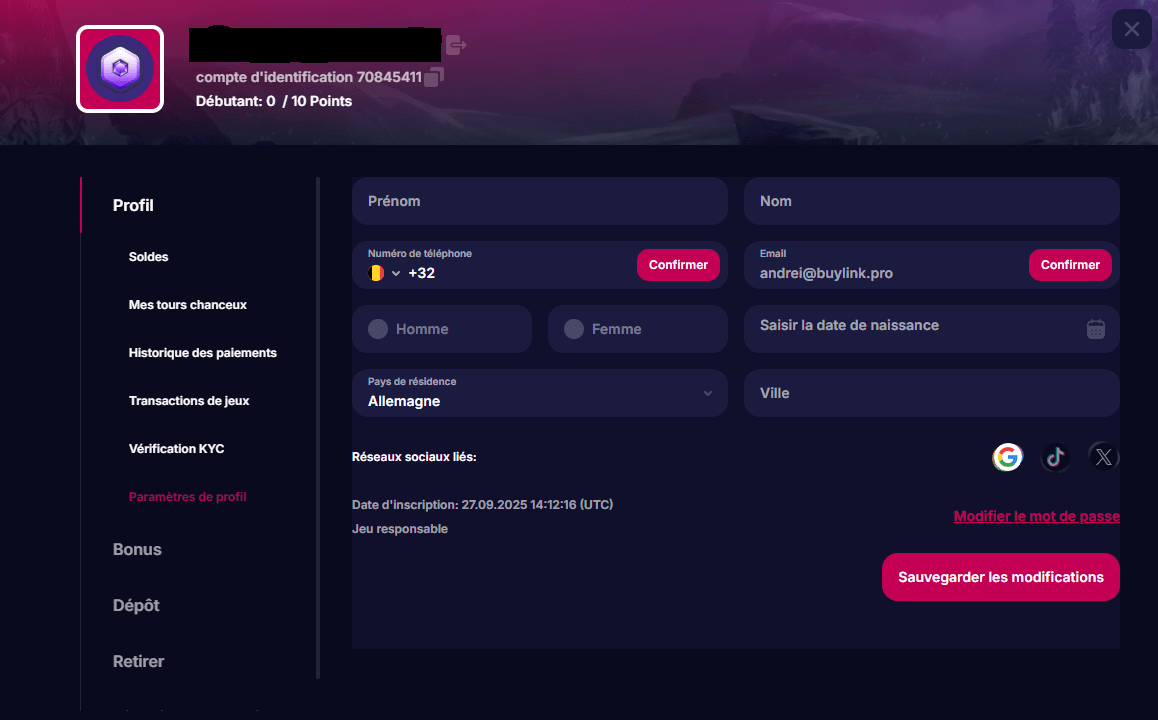Close the profile dialog with X
This screenshot has height=720, width=1158.
click(x=1131, y=29)
